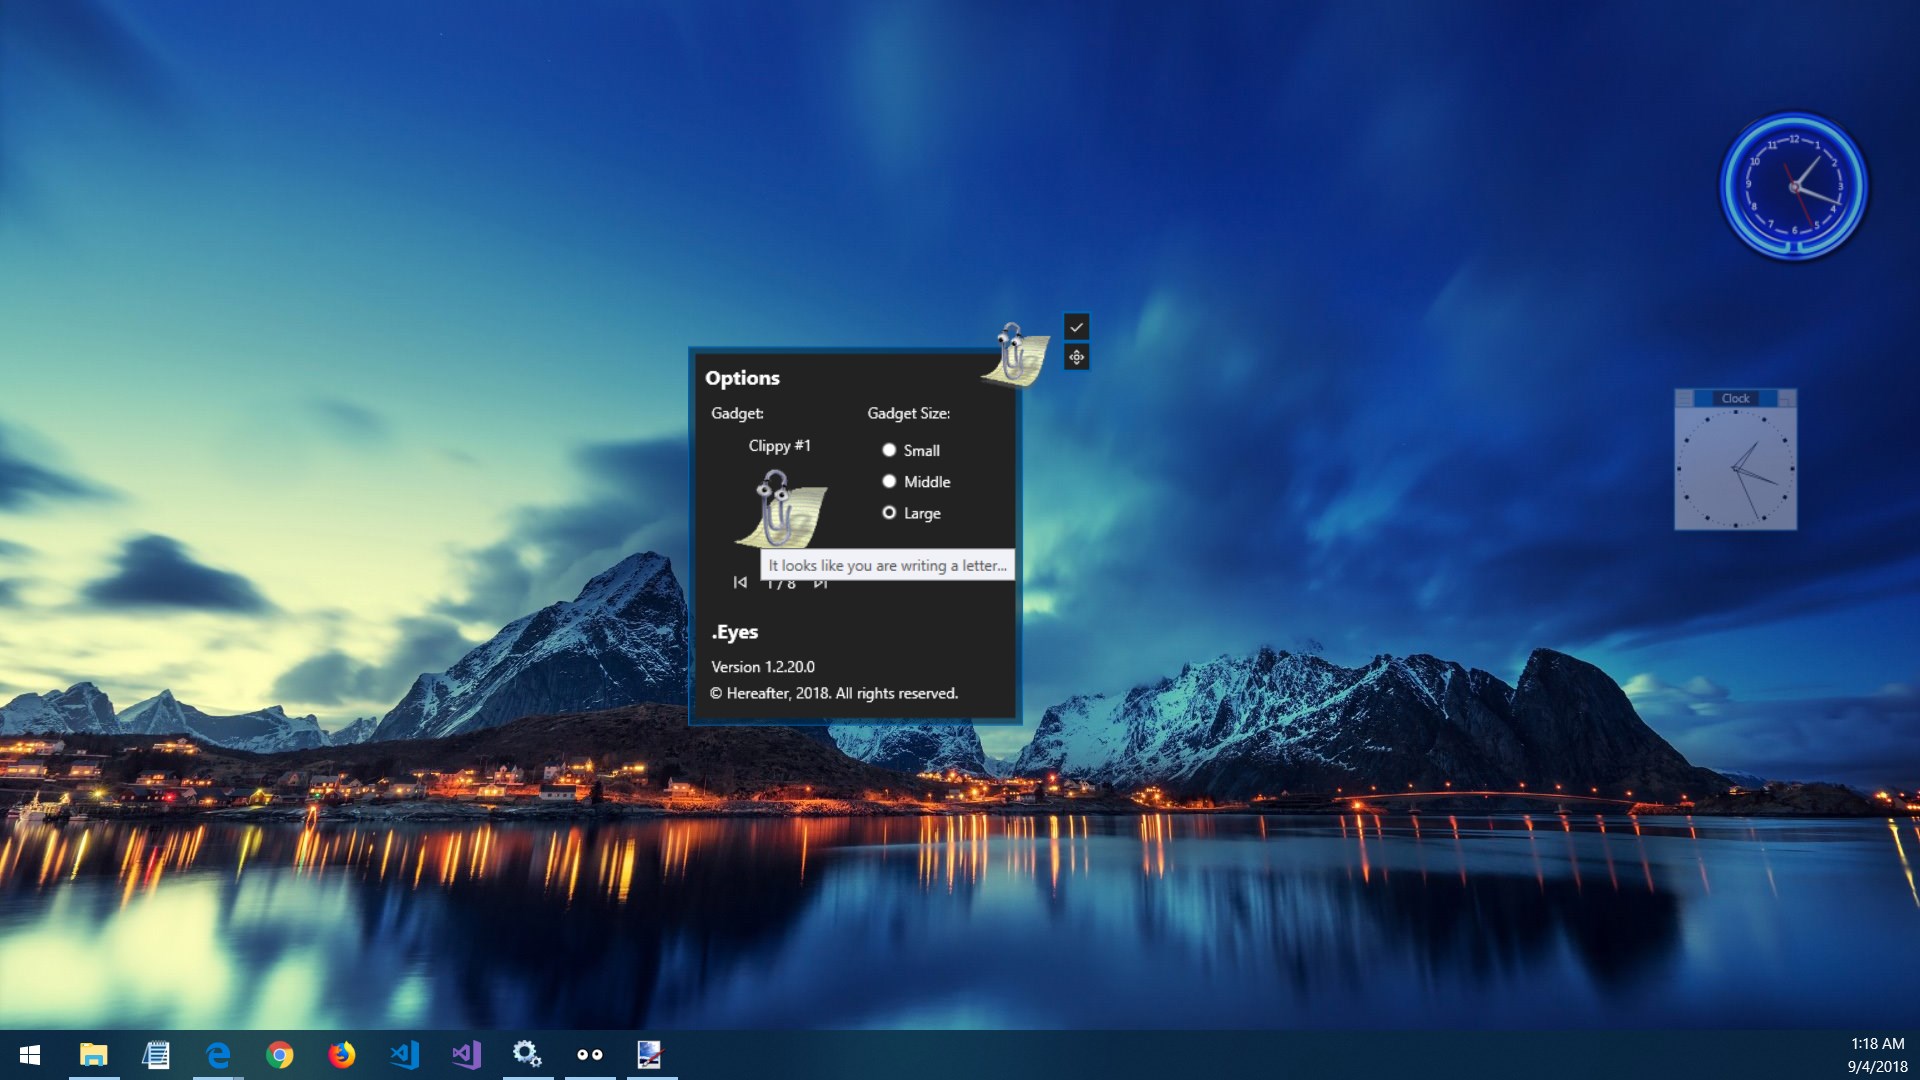Image resolution: width=1920 pixels, height=1080 pixels.
Task: Open the gears settings app from the taskbar
Action: coord(528,1053)
